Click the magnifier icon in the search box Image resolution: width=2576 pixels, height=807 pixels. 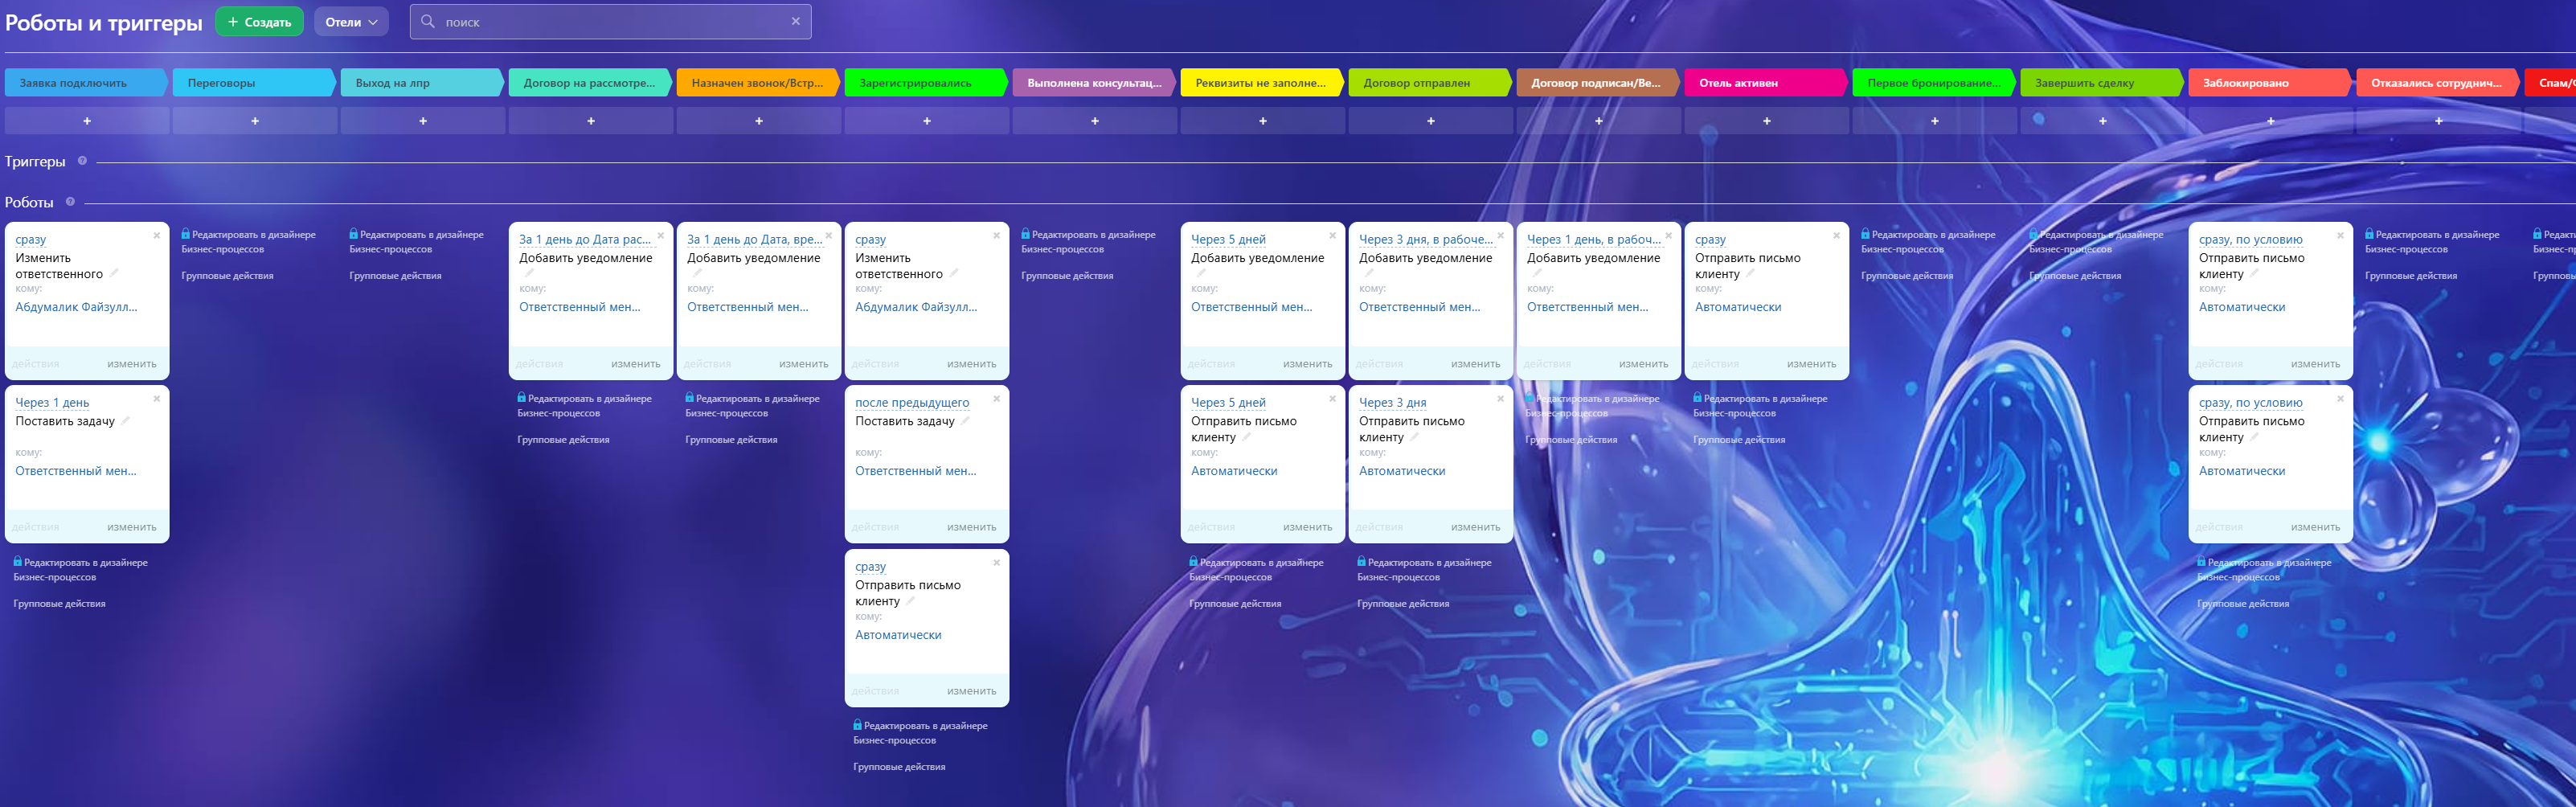427,21
